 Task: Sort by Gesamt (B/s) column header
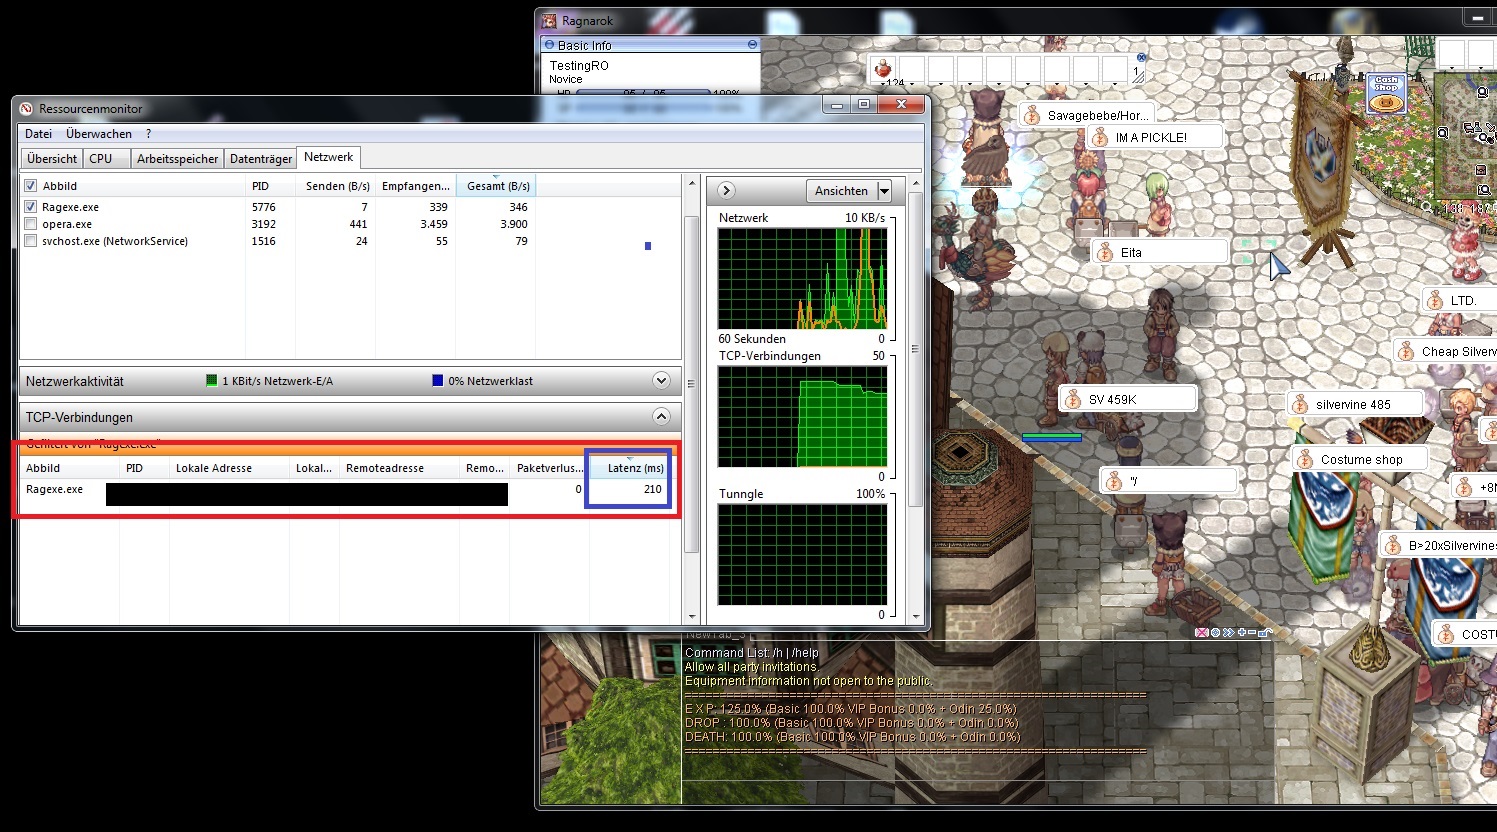[x=496, y=186]
